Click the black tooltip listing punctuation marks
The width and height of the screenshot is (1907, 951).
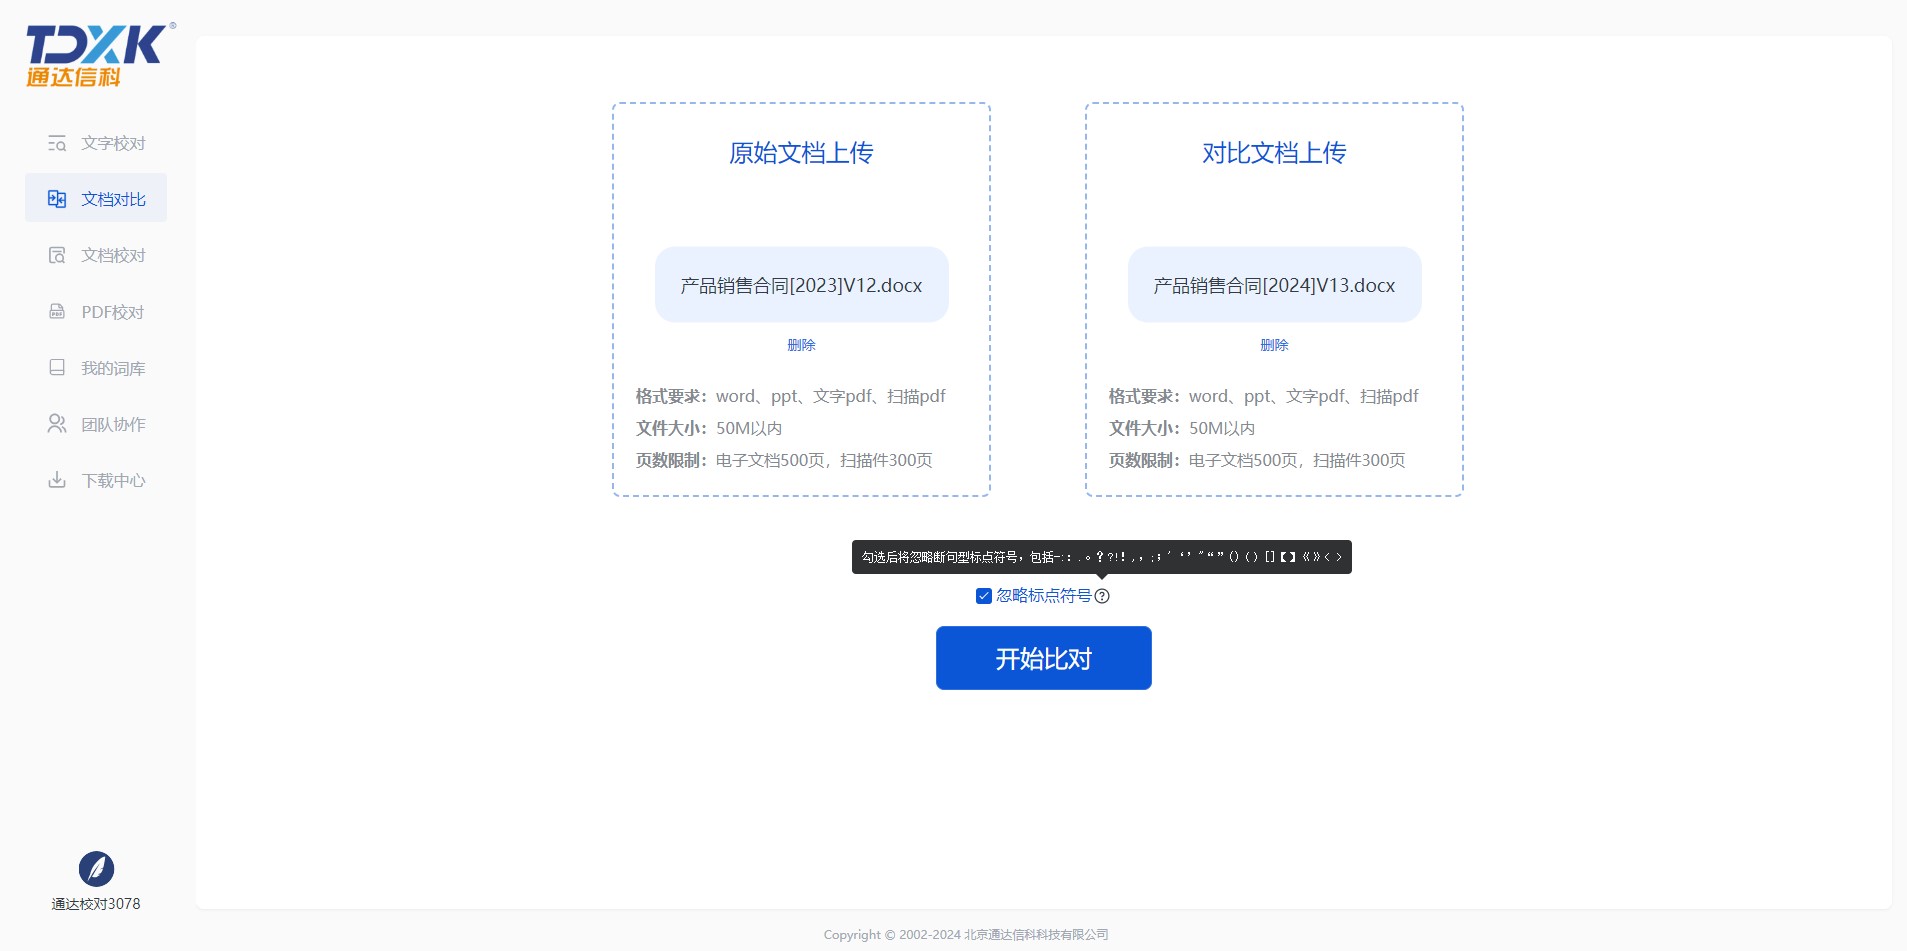1102,557
